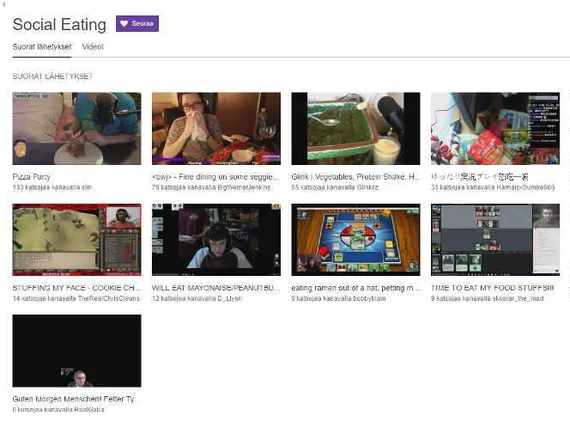Select the Suorat lähetykset tab
The width and height of the screenshot is (570, 428).
coord(42,47)
